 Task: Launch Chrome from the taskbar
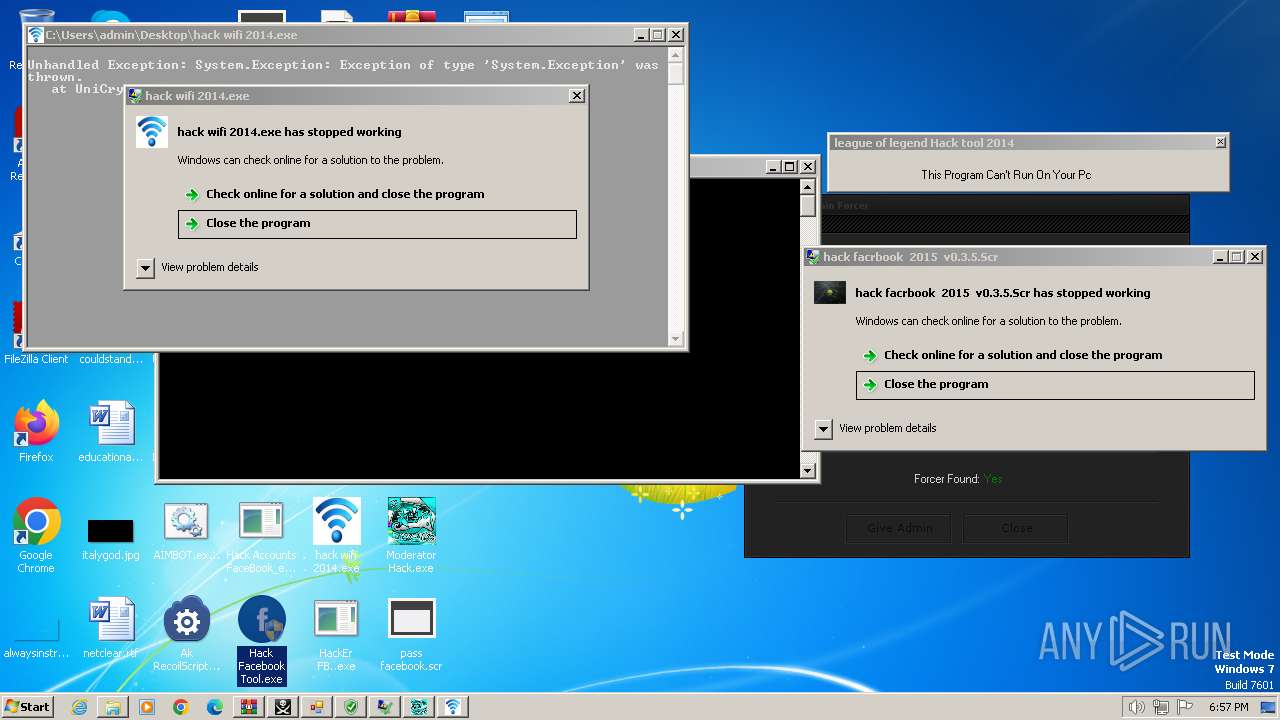[x=181, y=707]
